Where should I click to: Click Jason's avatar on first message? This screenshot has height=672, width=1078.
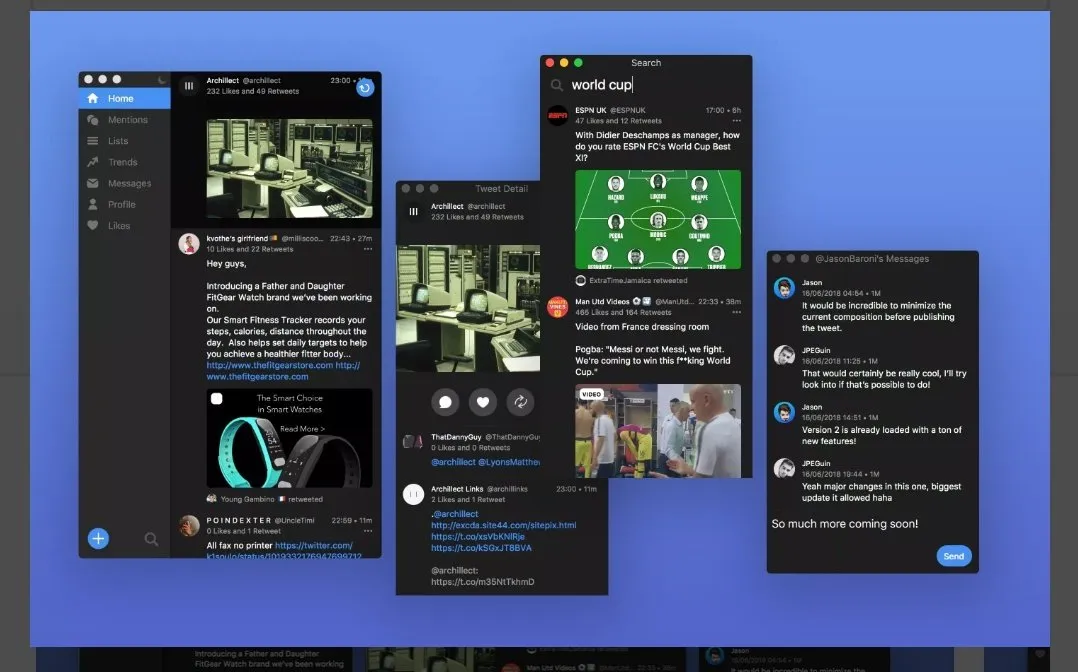784,288
